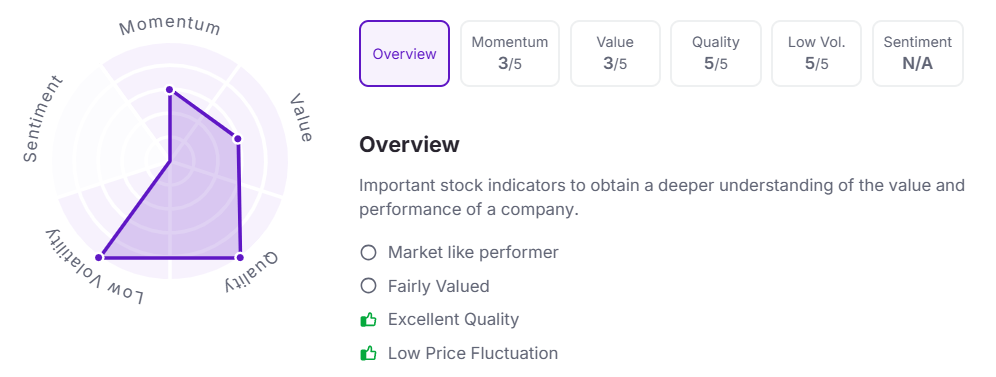Click the circle icon beside Fairly Valued

368,286
